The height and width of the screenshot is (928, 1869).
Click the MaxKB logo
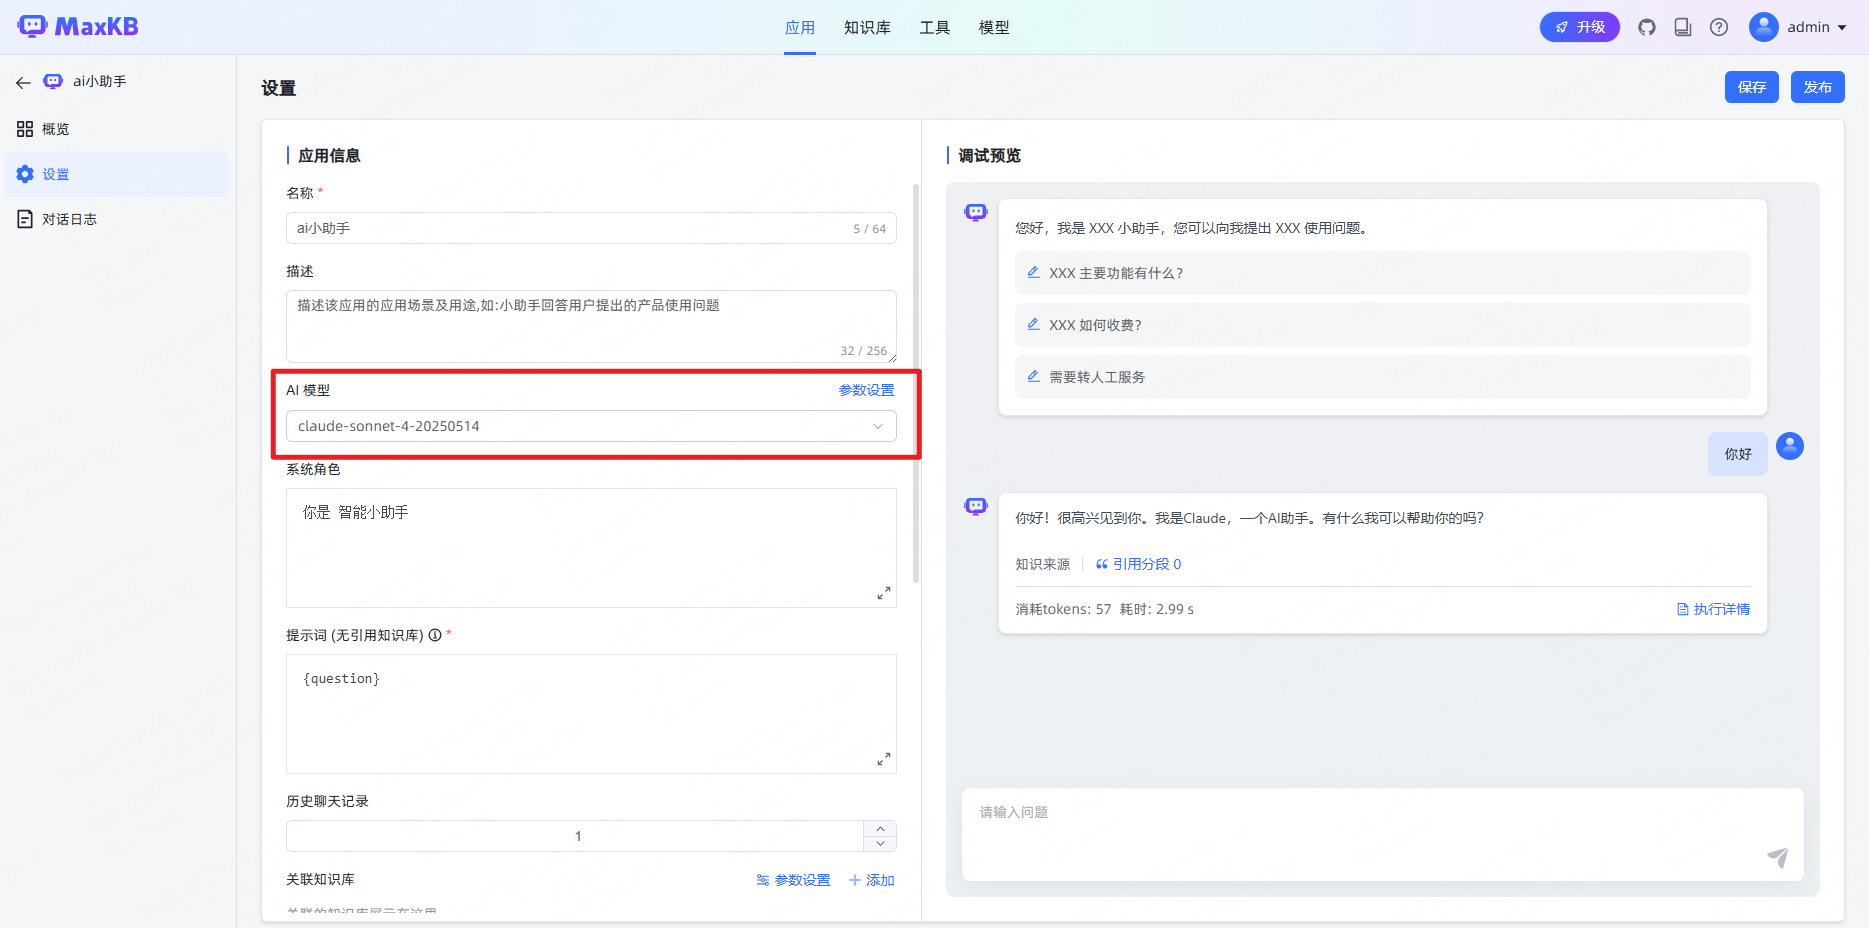coord(78,26)
